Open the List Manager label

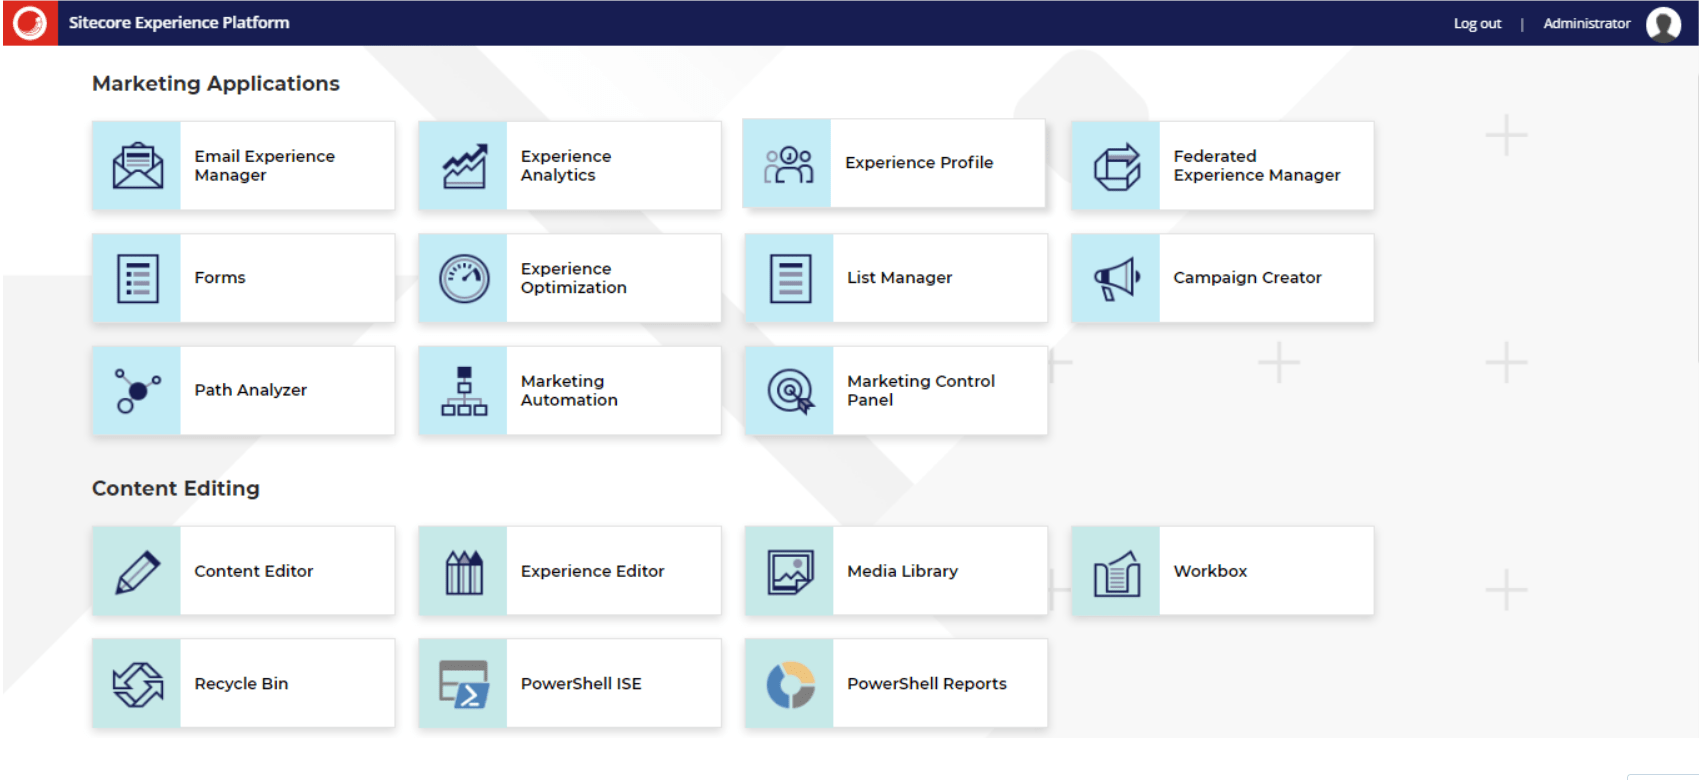(899, 278)
